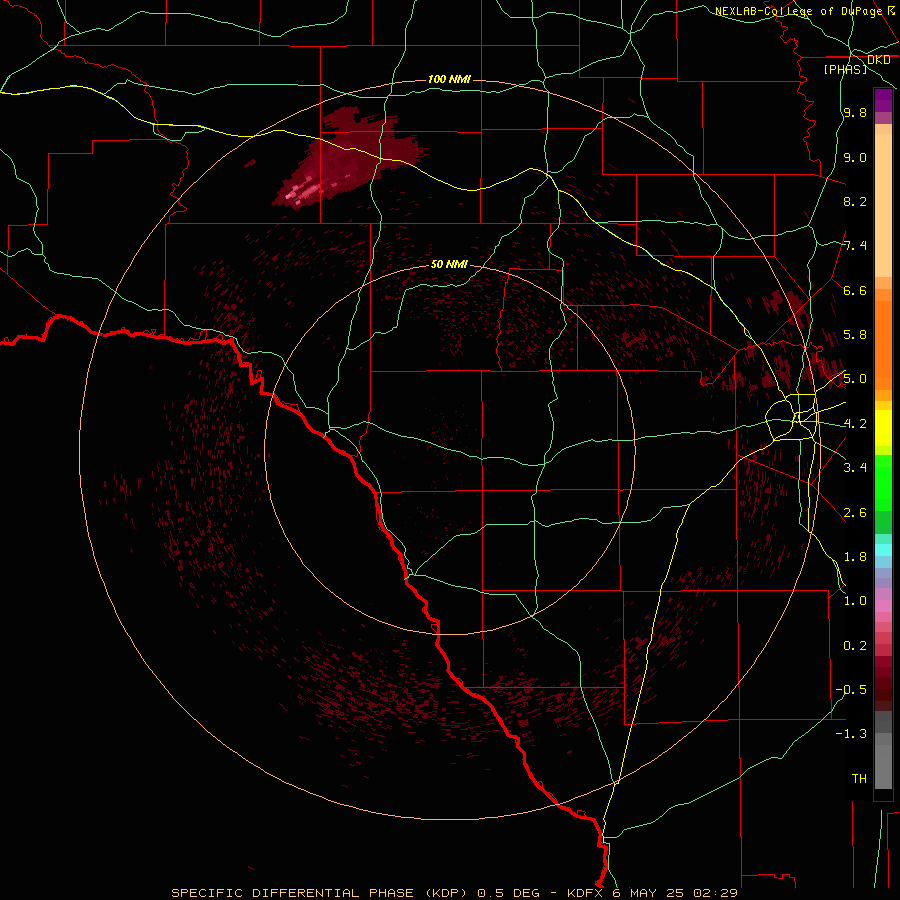Click the 5.8 scale value

855,335
